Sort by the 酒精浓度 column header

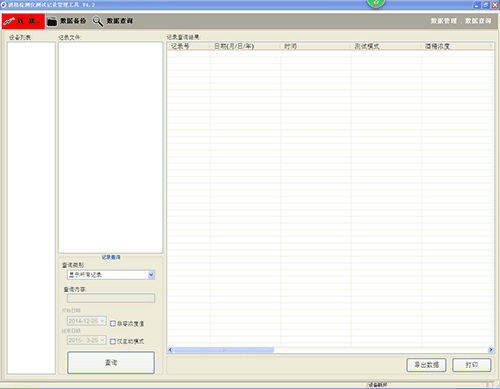point(457,46)
